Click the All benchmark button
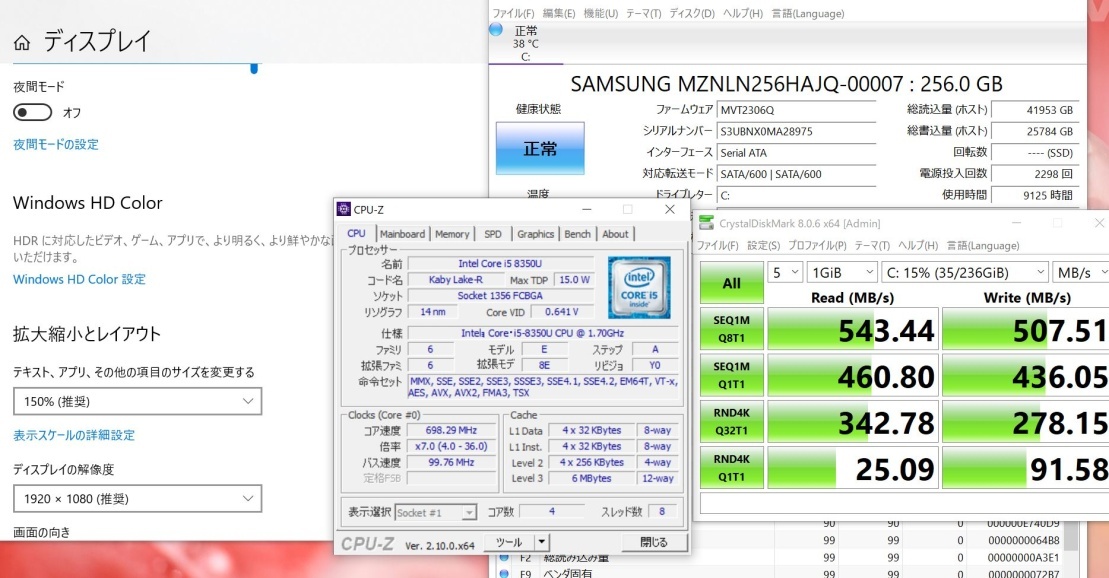 (731, 283)
